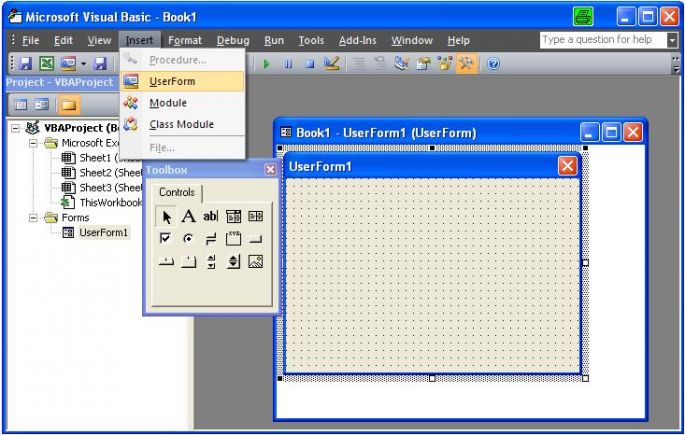This screenshot has width=685, height=435.
Task: Open the help question box dropdown arrow
Action: [672, 40]
